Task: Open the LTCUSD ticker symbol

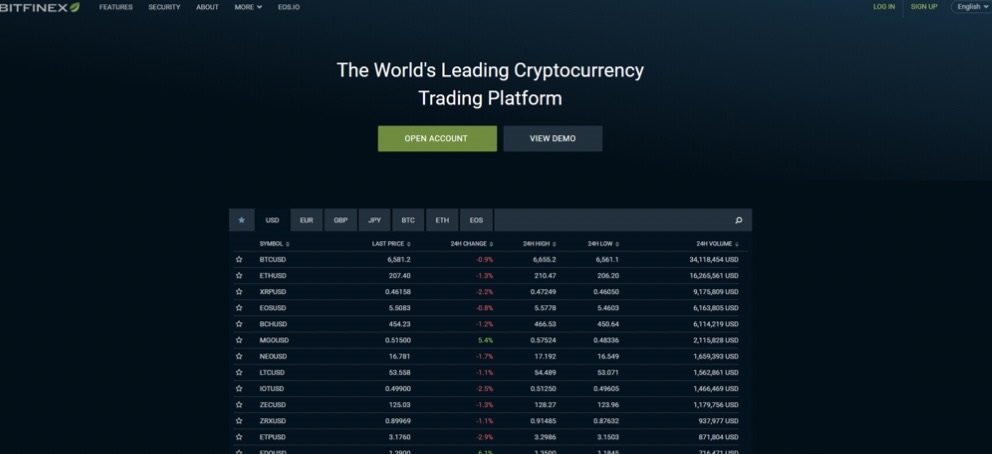Action: tap(272, 372)
